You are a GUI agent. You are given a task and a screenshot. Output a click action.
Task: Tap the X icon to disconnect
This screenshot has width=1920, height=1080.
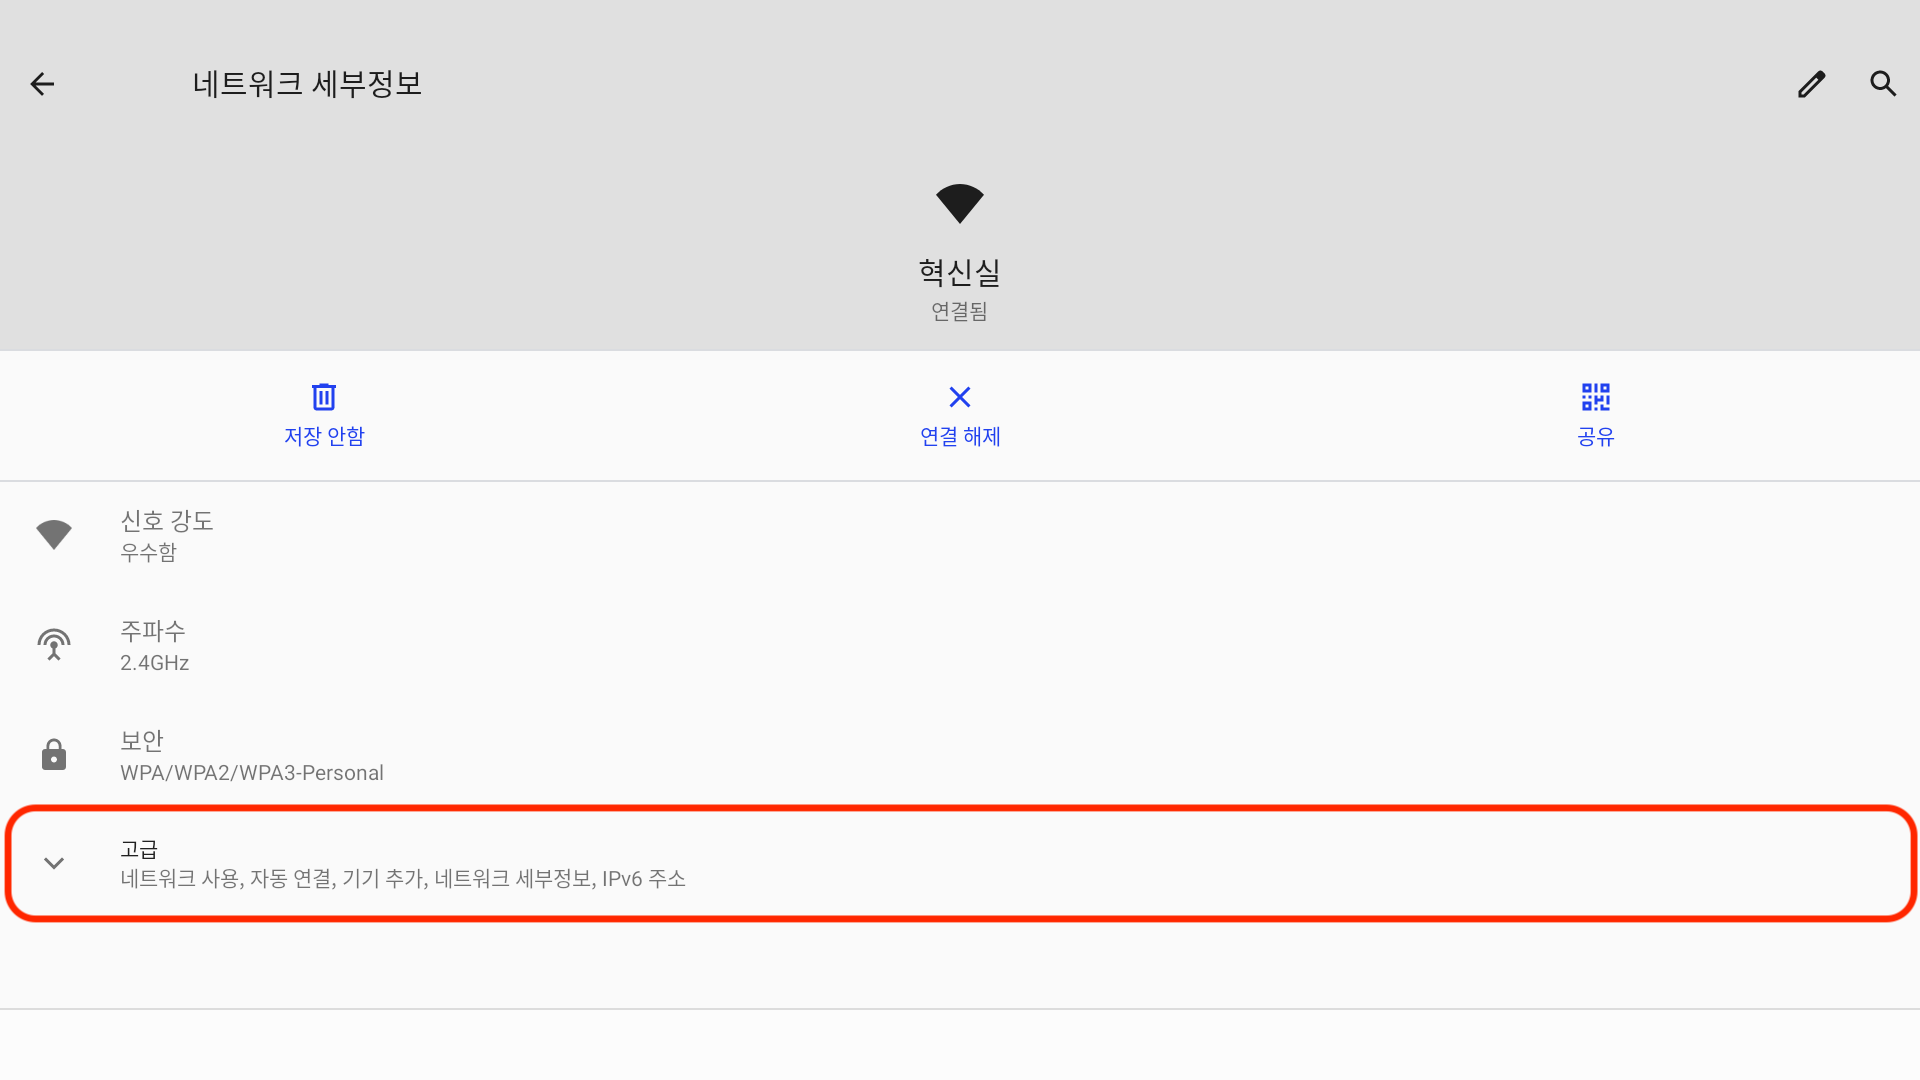click(960, 397)
